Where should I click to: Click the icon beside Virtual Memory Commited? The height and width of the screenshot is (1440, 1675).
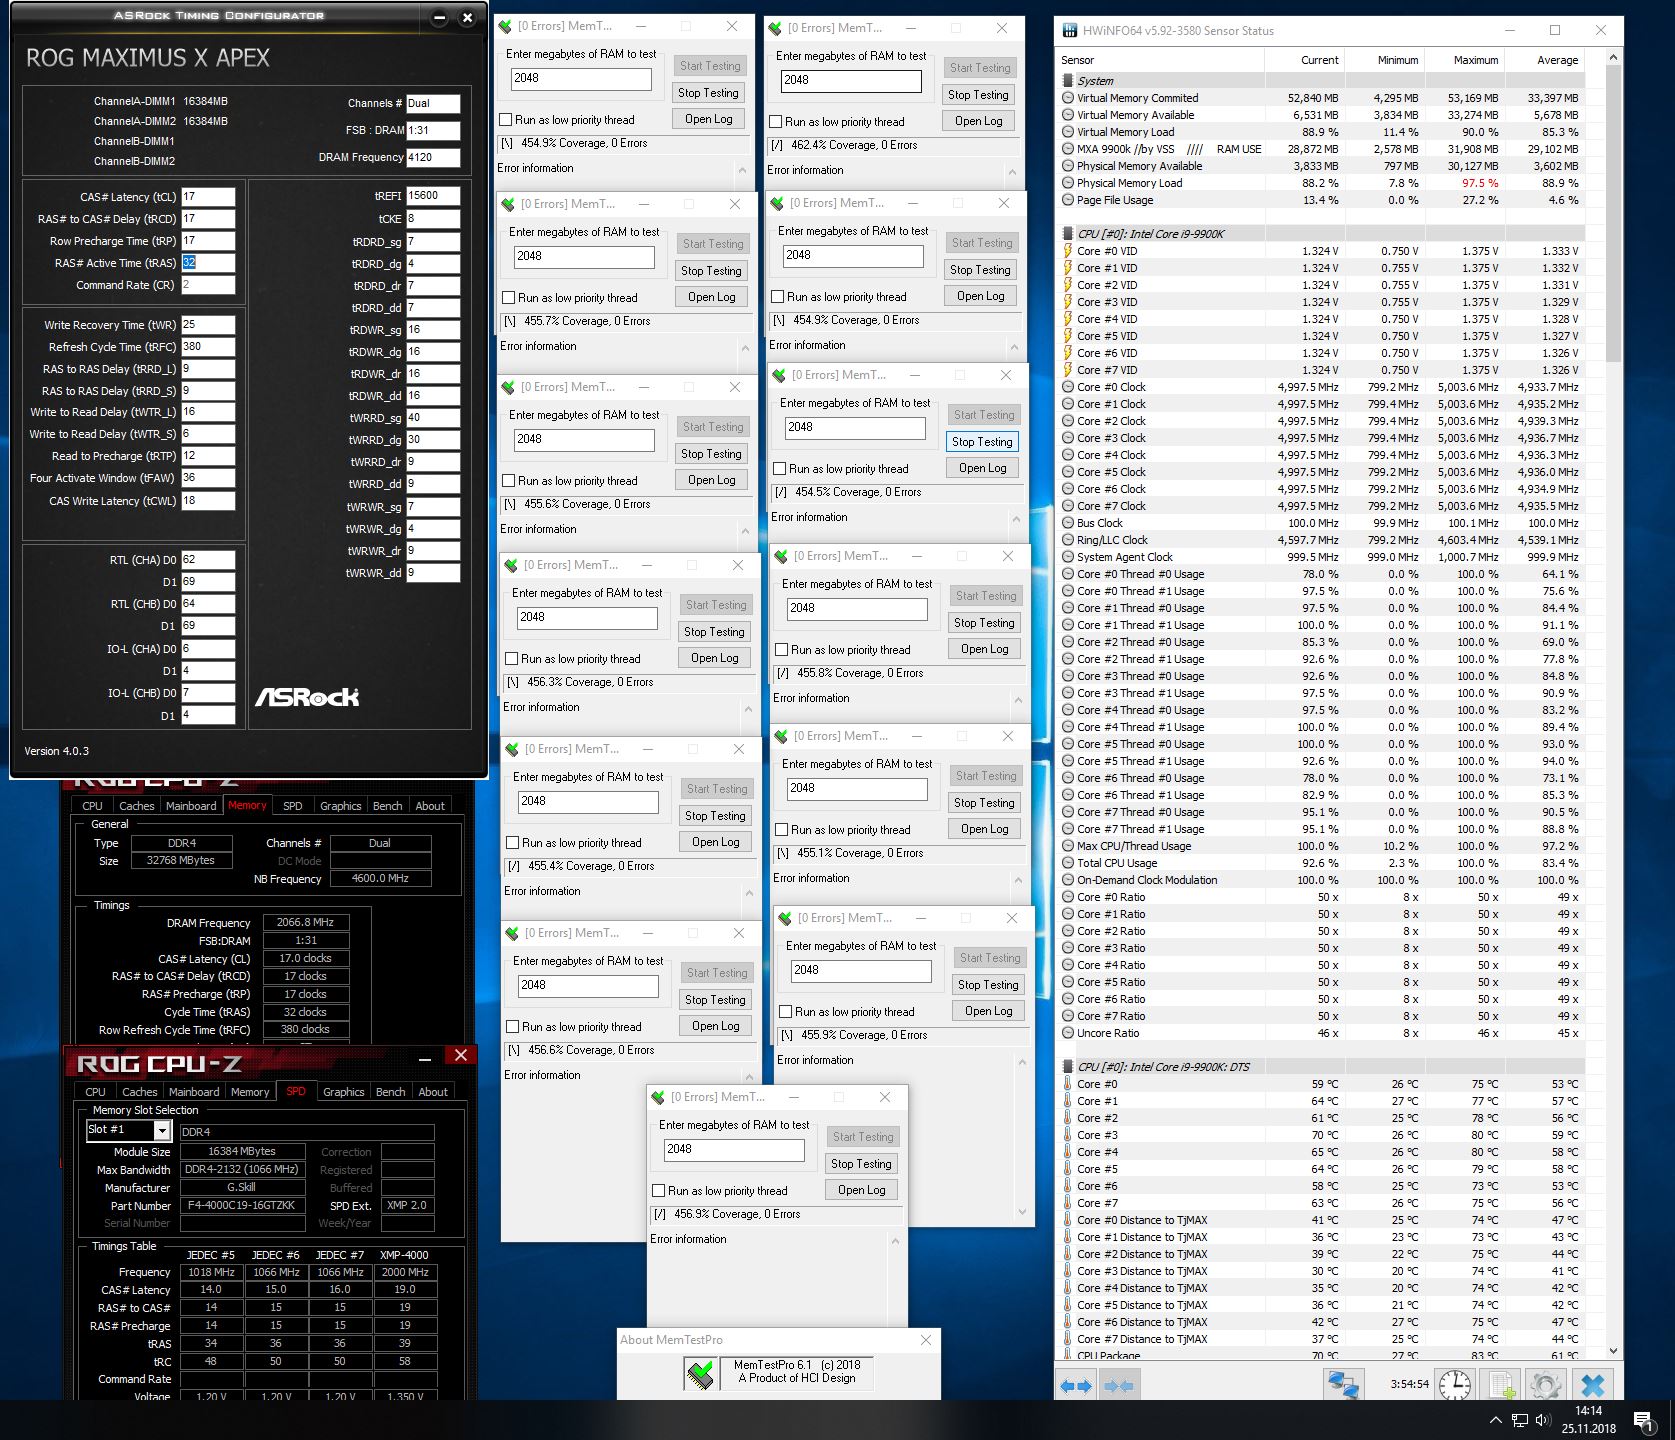pos(1068,98)
